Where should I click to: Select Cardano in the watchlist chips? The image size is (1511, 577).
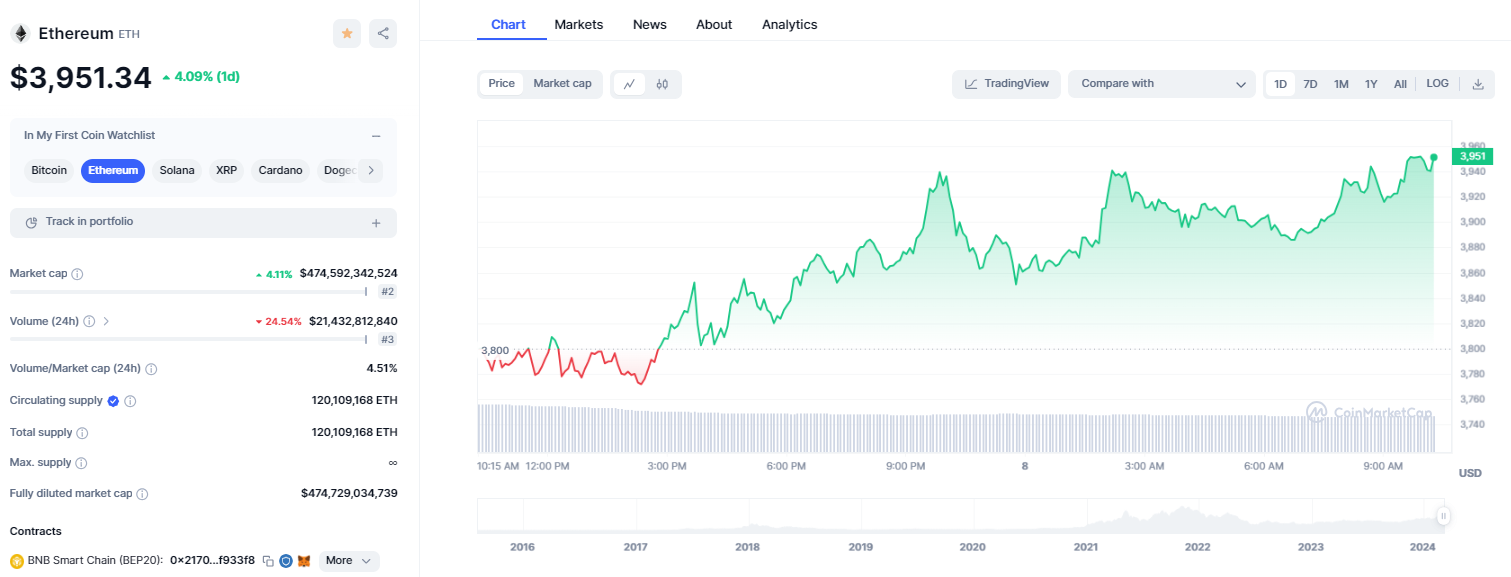(x=280, y=170)
